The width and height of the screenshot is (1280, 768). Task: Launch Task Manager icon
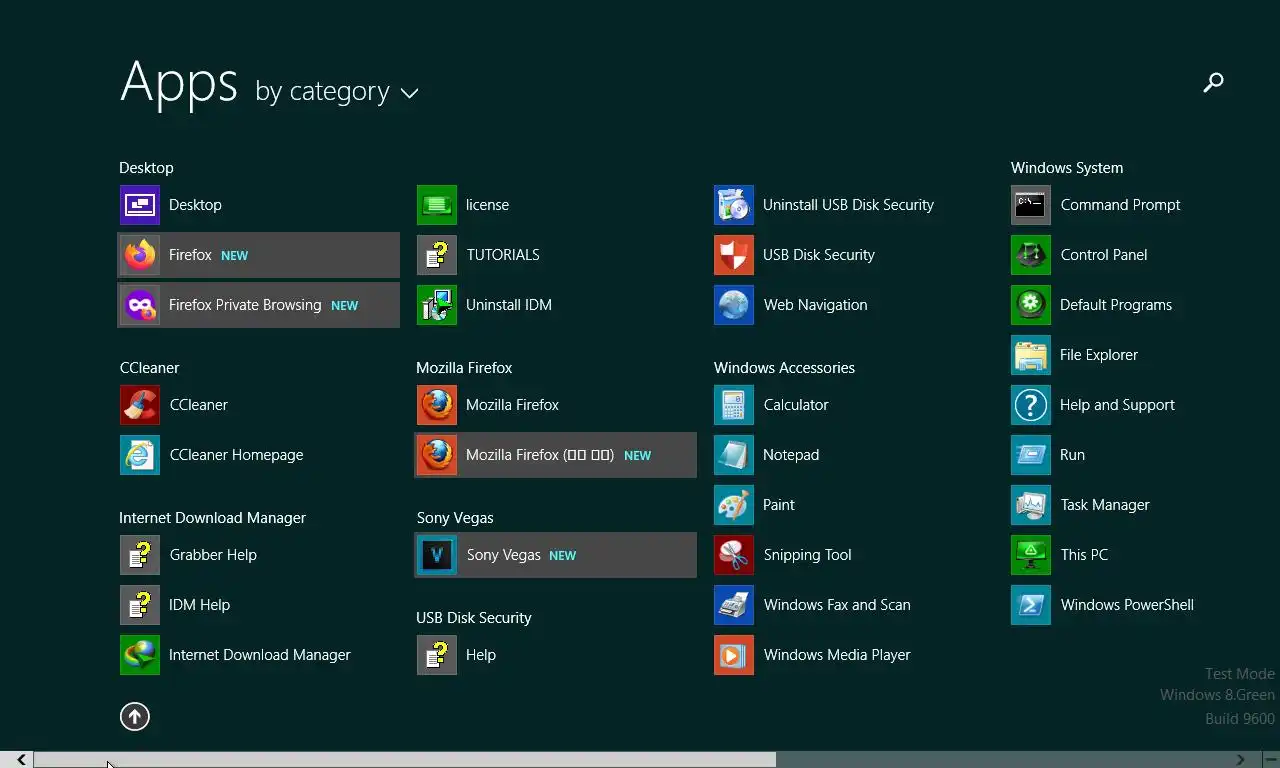[x=1031, y=505]
